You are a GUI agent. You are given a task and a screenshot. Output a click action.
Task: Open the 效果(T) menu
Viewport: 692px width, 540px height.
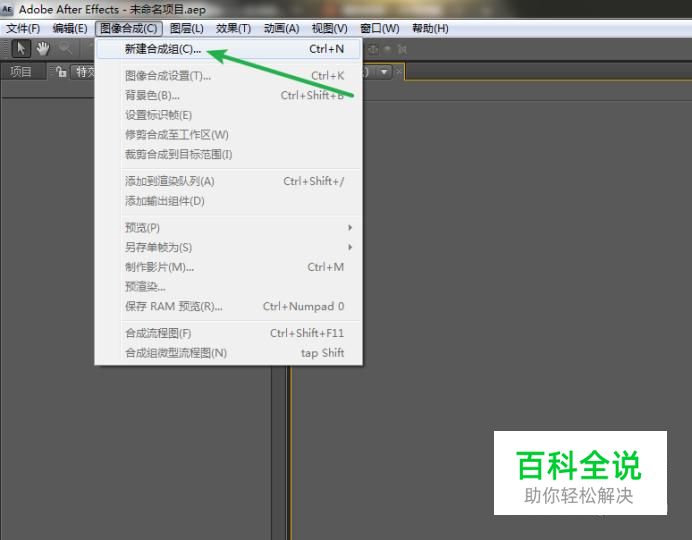click(x=233, y=29)
